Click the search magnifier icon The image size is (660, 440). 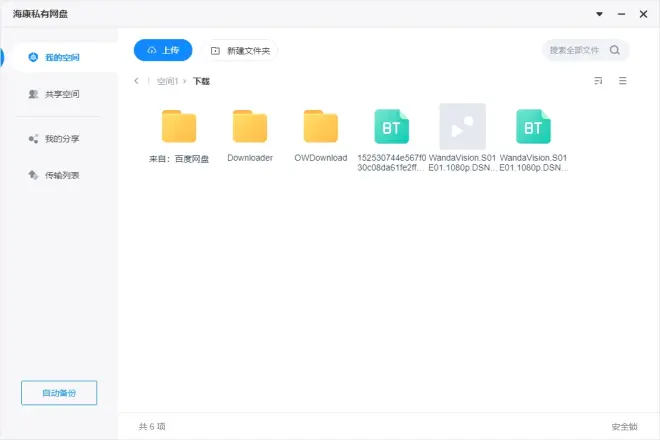(x=615, y=50)
